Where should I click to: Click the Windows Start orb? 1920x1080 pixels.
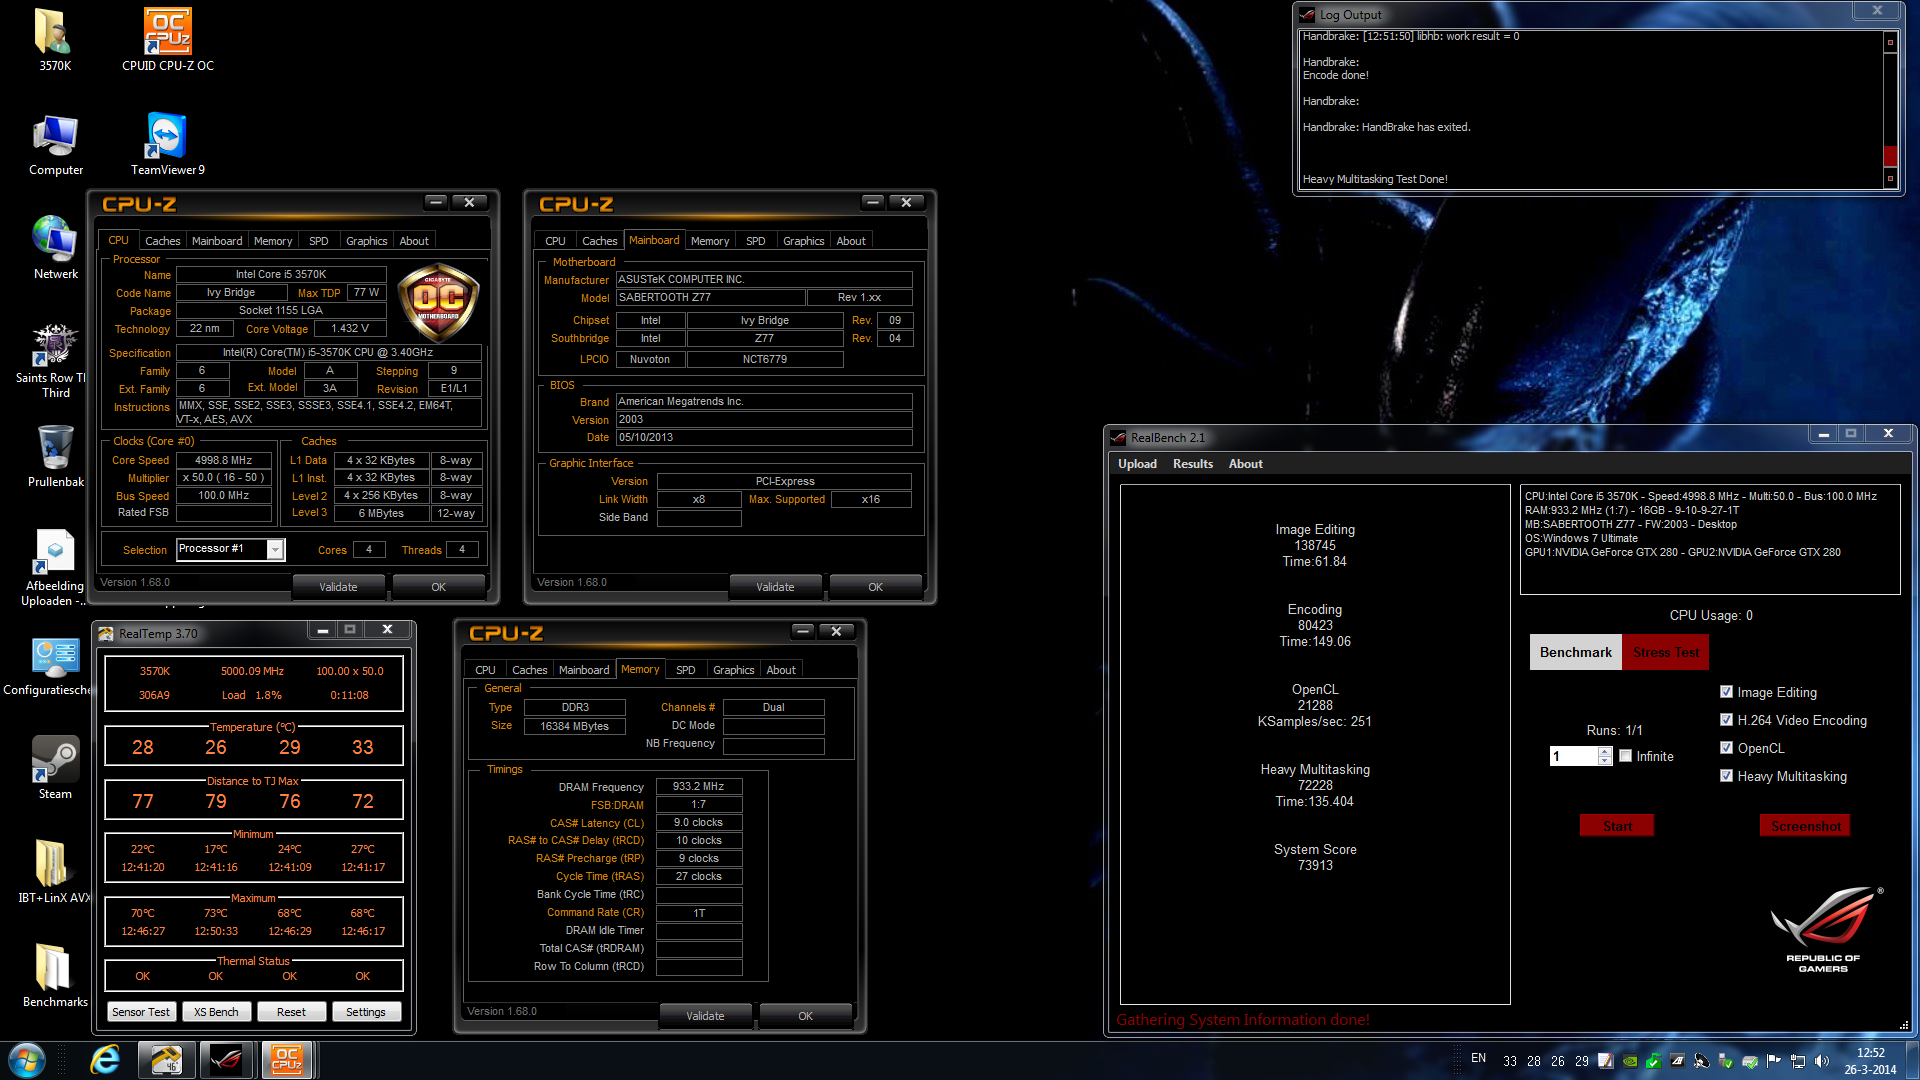tap(27, 1060)
